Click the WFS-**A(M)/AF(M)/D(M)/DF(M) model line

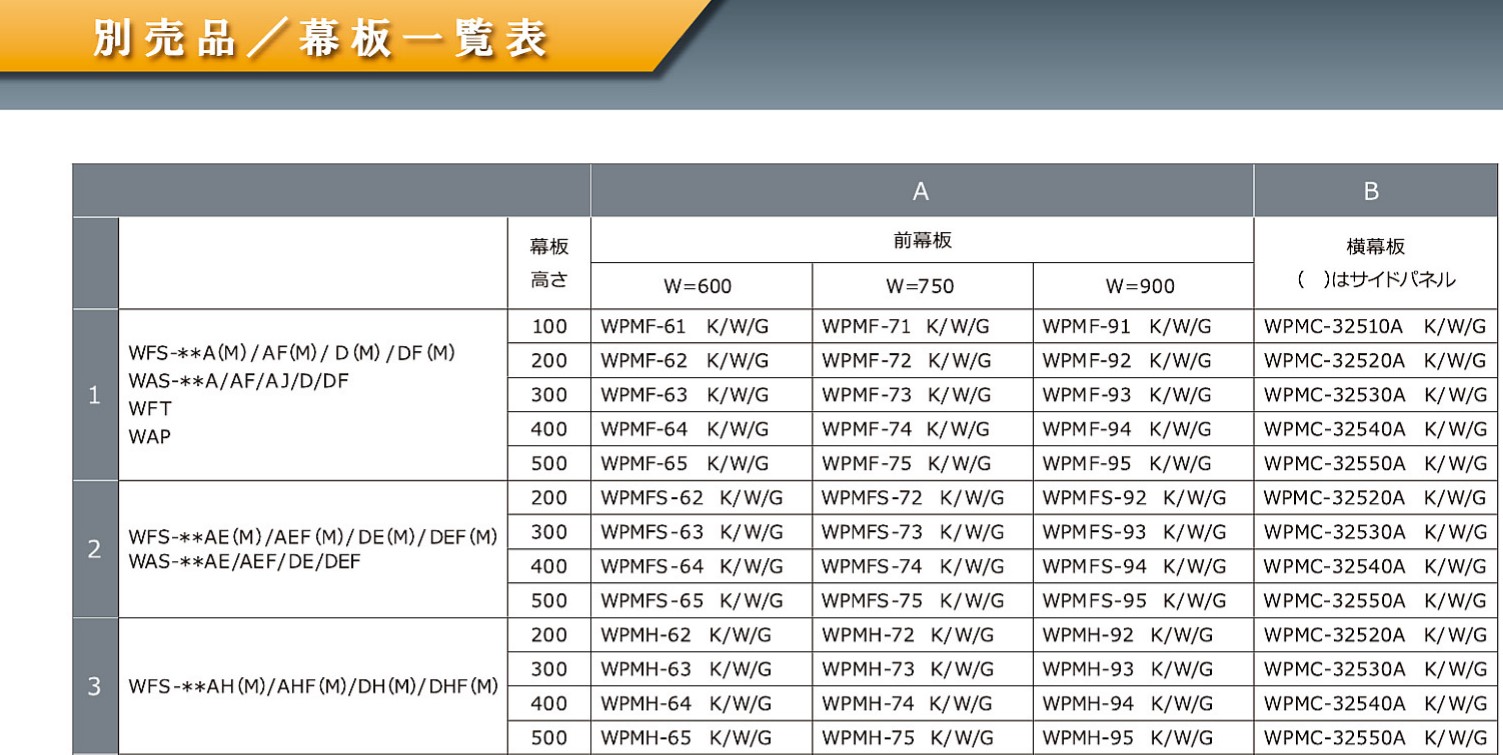click(x=292, y=353)
